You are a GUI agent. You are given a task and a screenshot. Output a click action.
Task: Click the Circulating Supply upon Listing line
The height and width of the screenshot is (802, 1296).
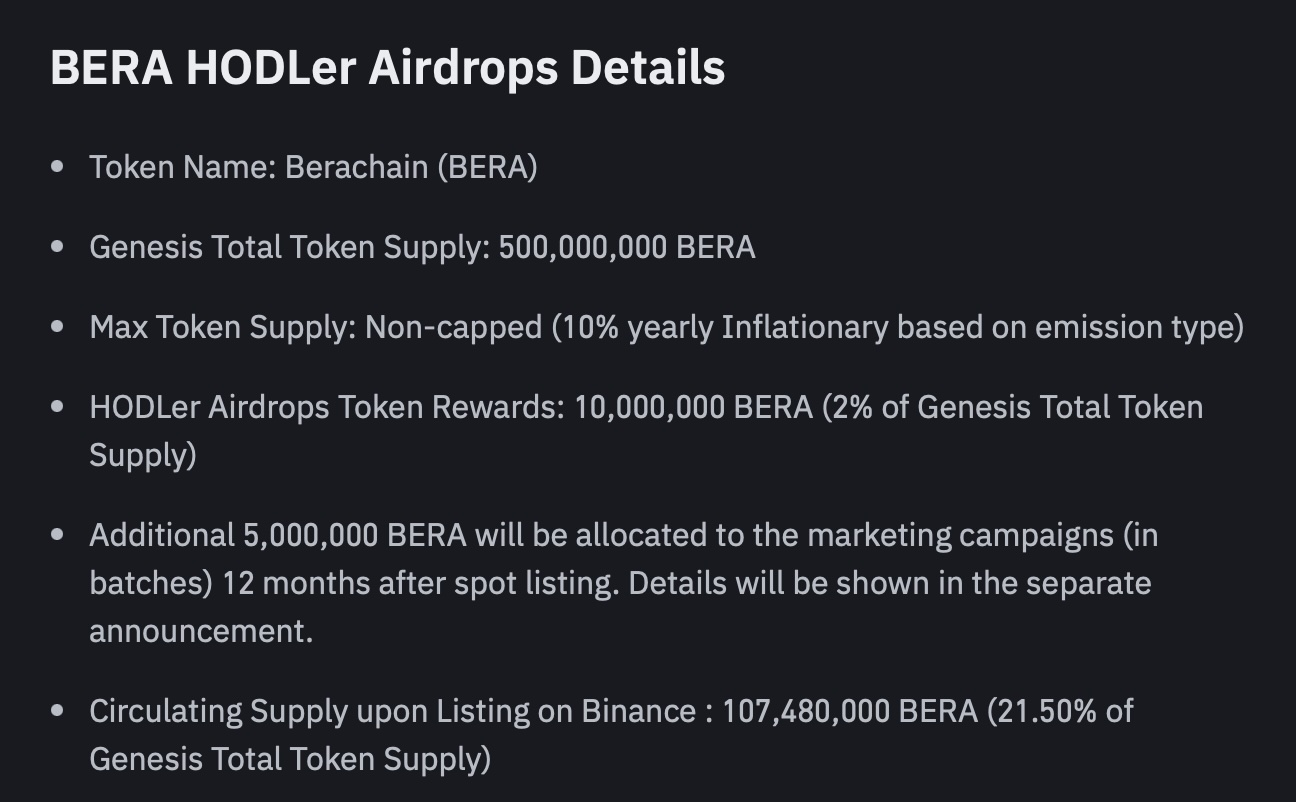click(x=611, y=735)
